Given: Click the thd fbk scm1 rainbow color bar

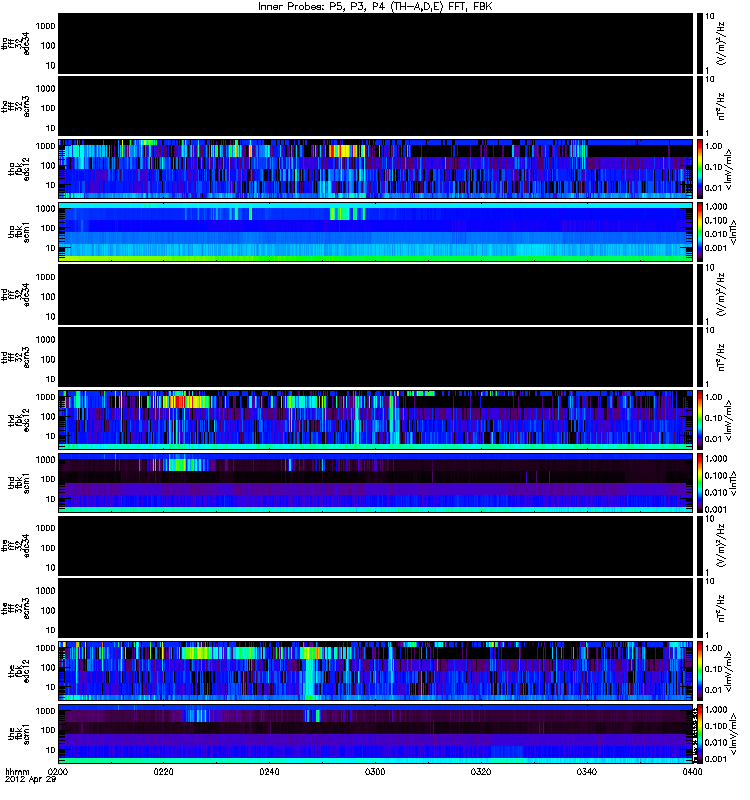Looking at the screenshot, I should tap(699, 483).
